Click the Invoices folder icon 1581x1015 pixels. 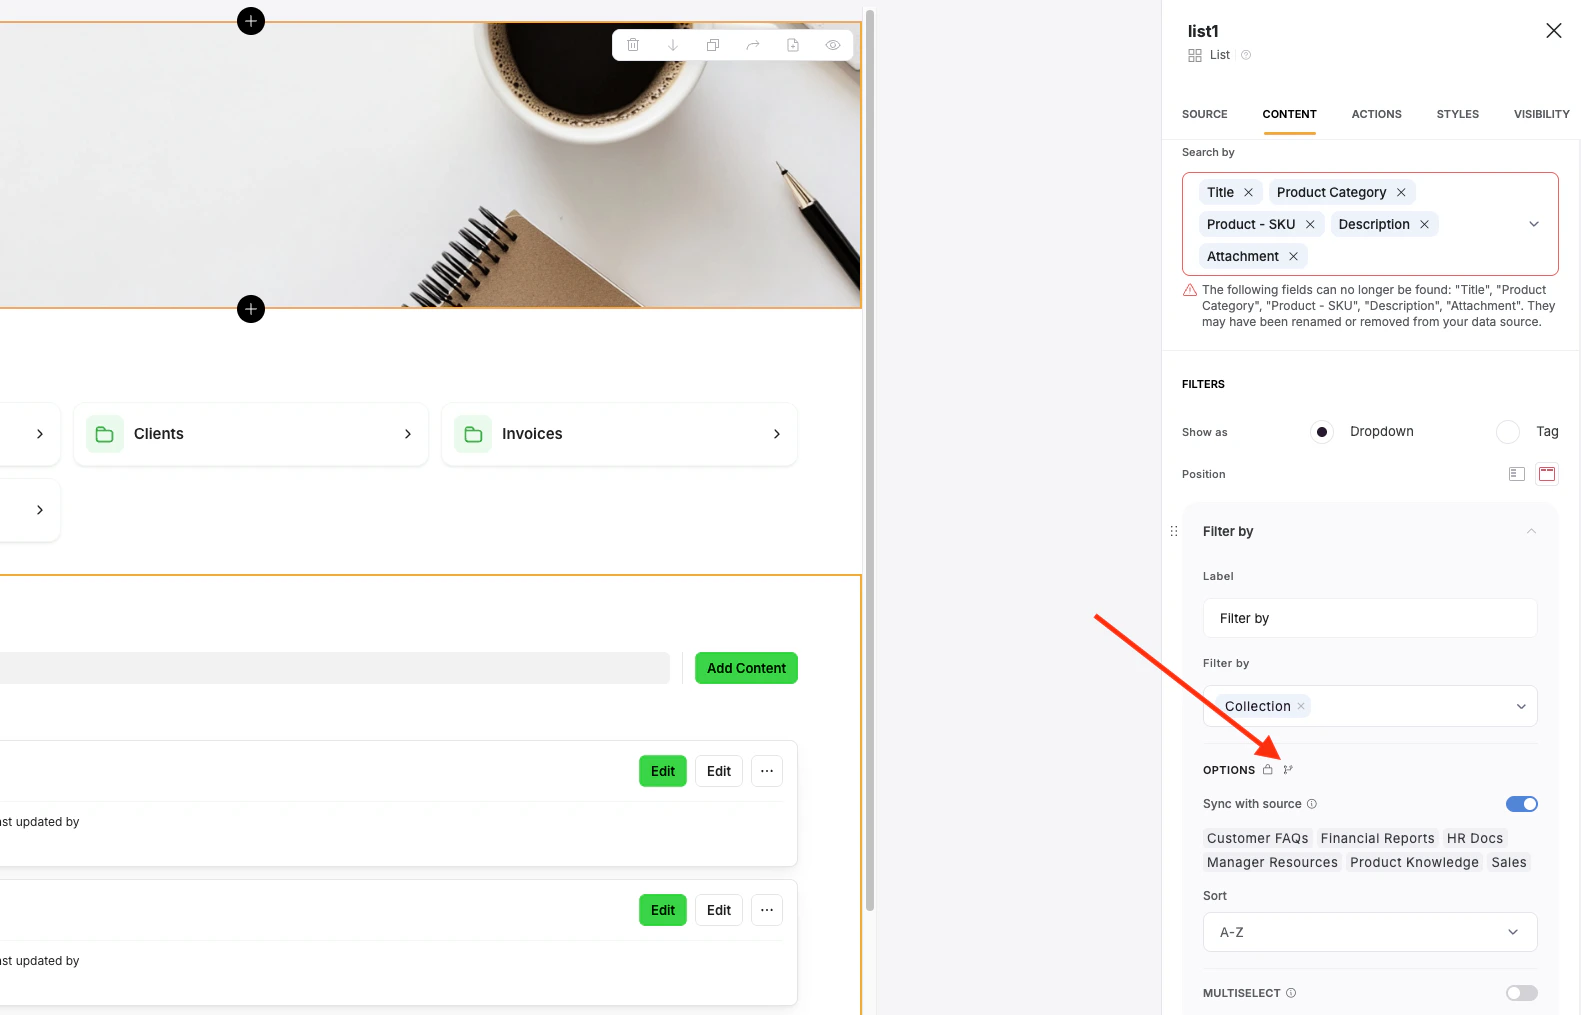click(473, 434)
